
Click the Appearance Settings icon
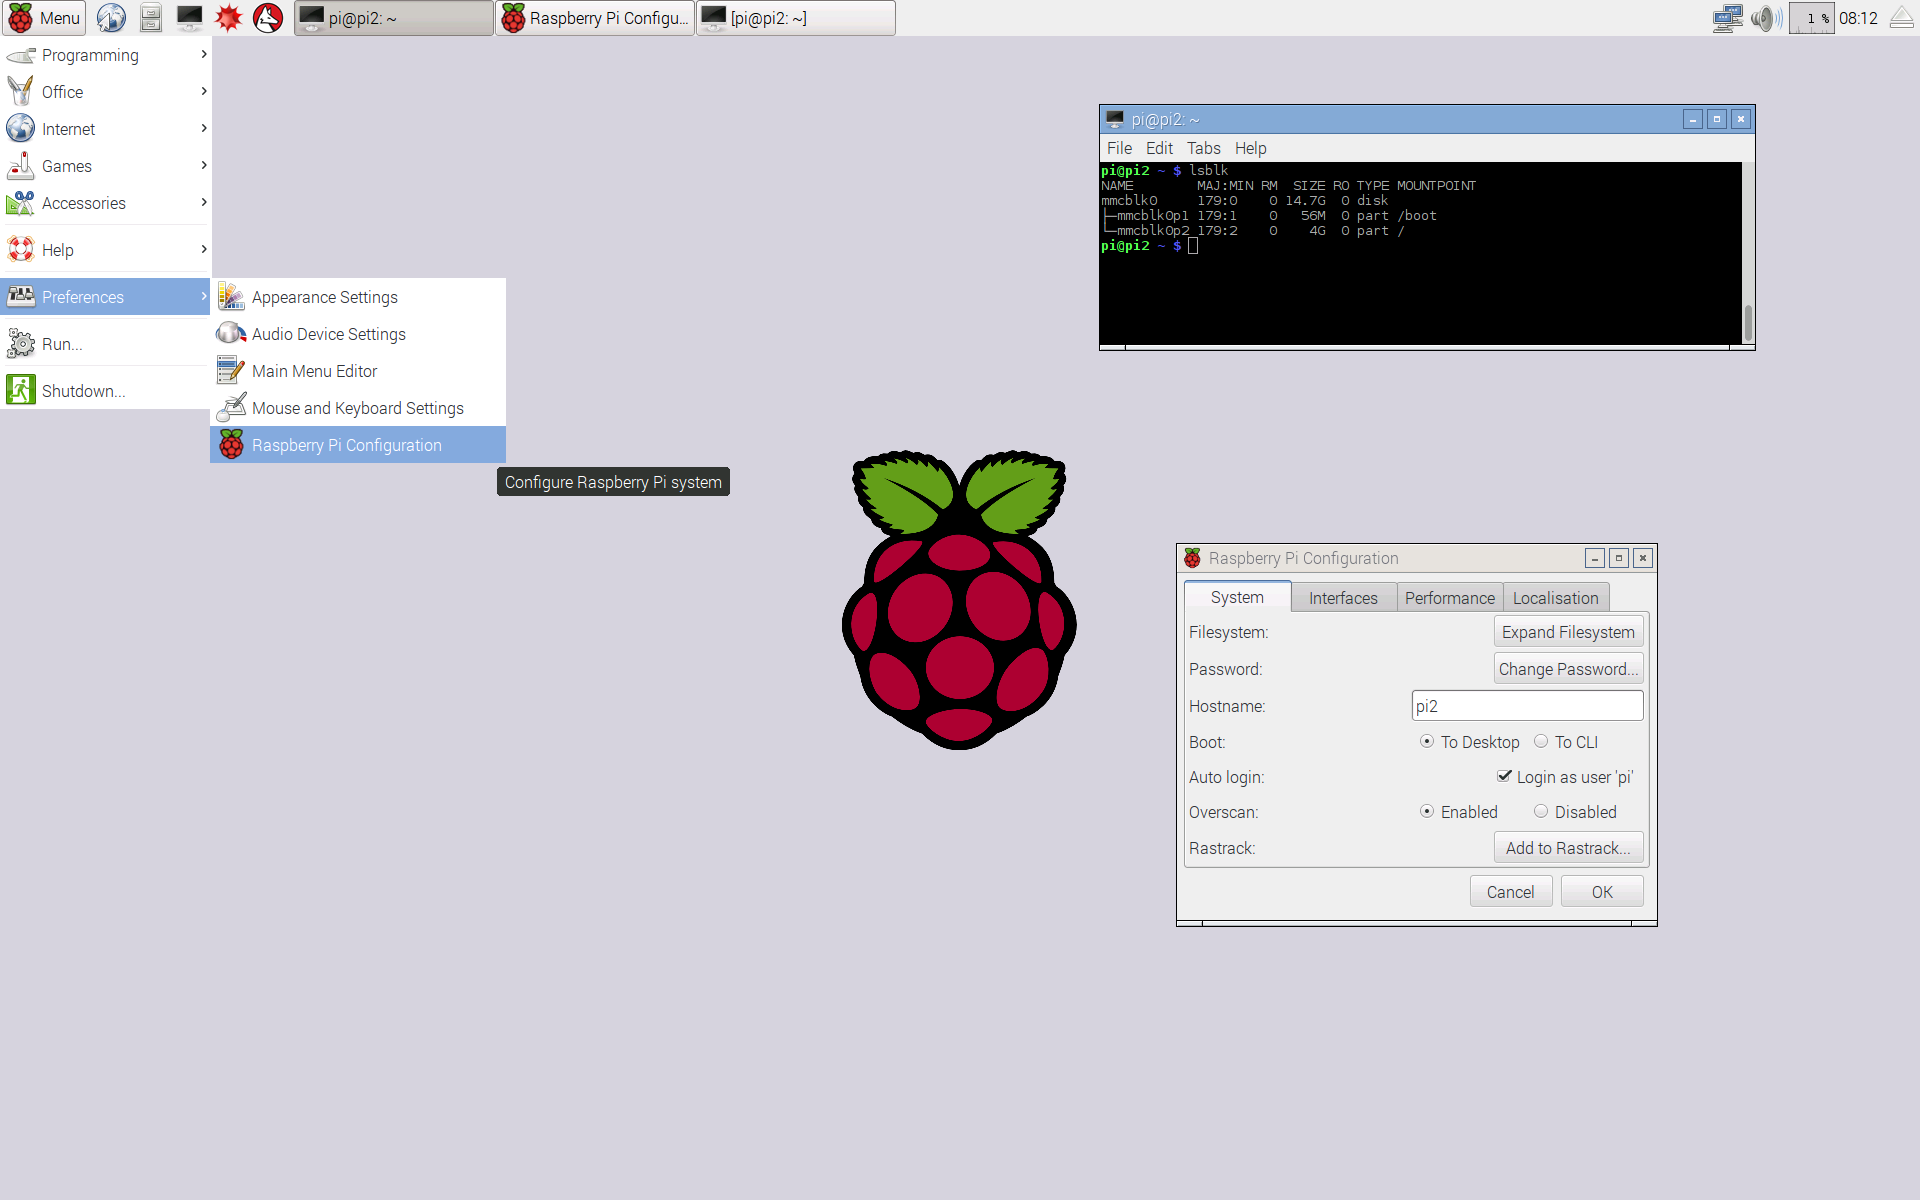tap(228, 296)
